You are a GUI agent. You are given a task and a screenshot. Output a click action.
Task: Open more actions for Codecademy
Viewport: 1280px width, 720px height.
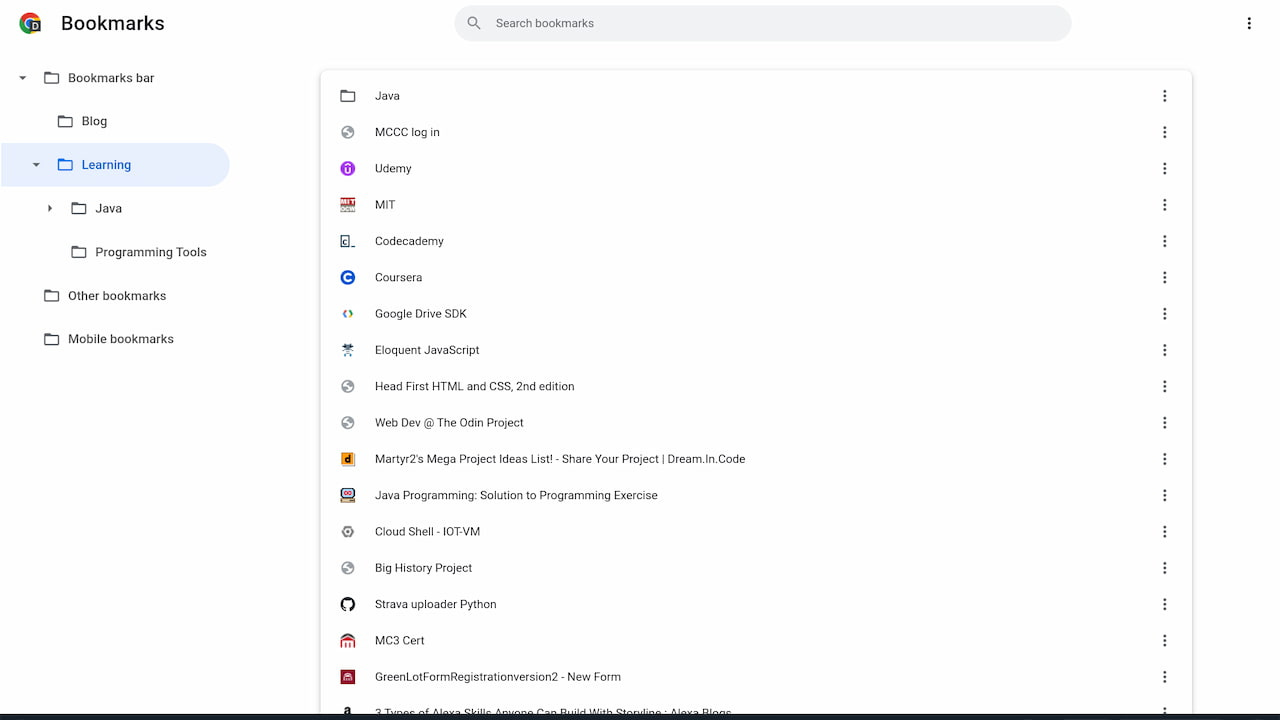pos(1164,241)
